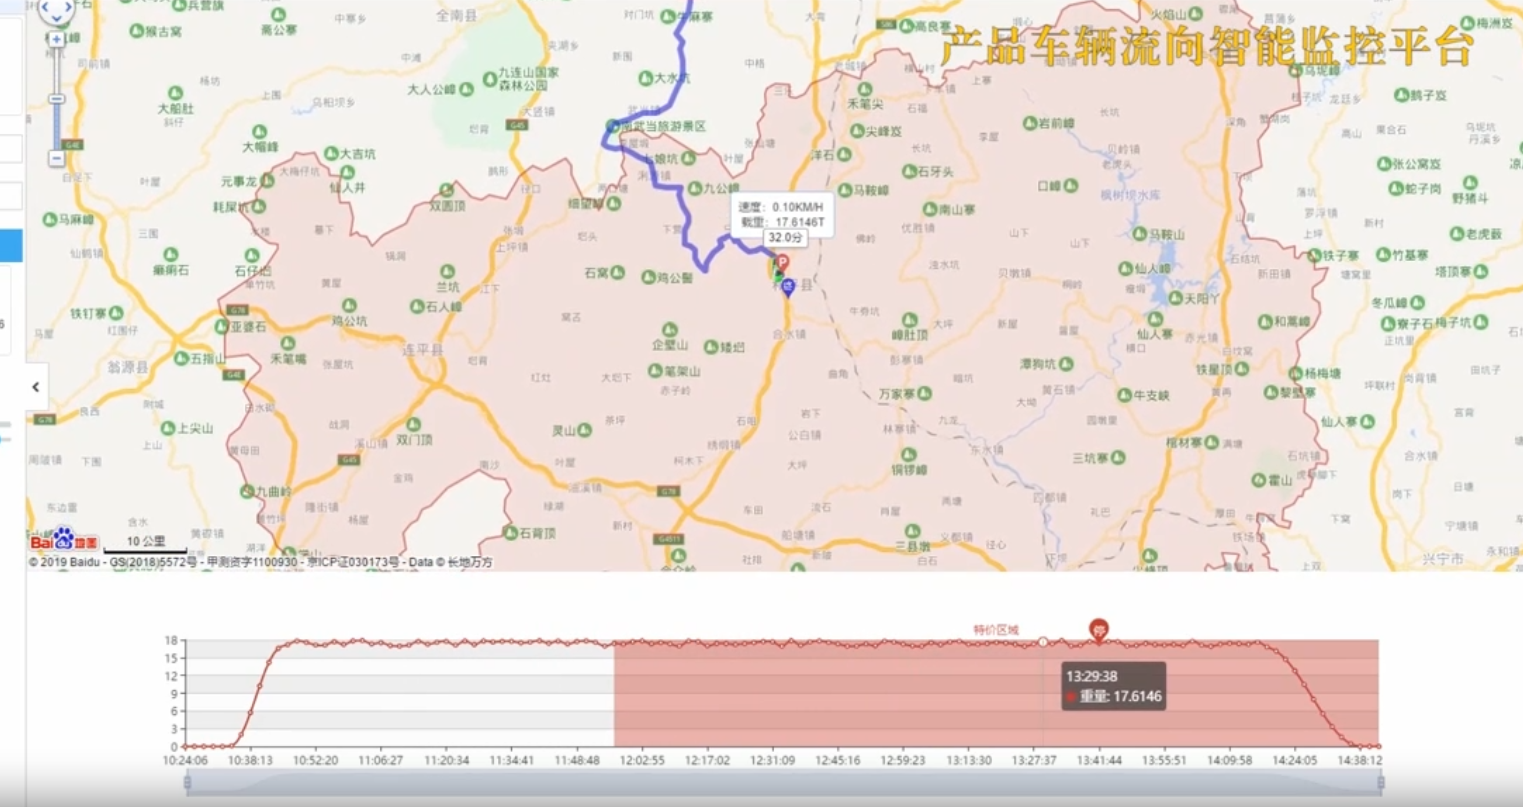This screenshot has height=807, width=1523.
Task: Click the map zoom in plus button
Action: pos(56,39)
